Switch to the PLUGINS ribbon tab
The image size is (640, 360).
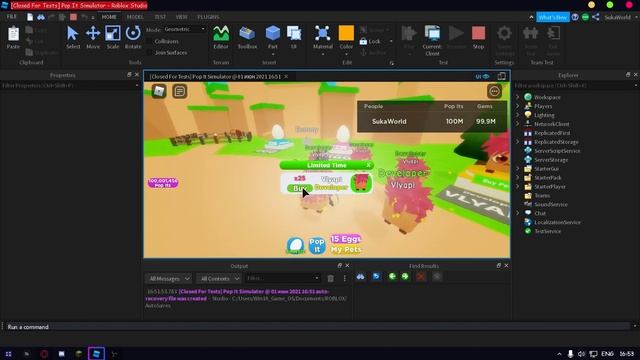click(x=208, y=17)
